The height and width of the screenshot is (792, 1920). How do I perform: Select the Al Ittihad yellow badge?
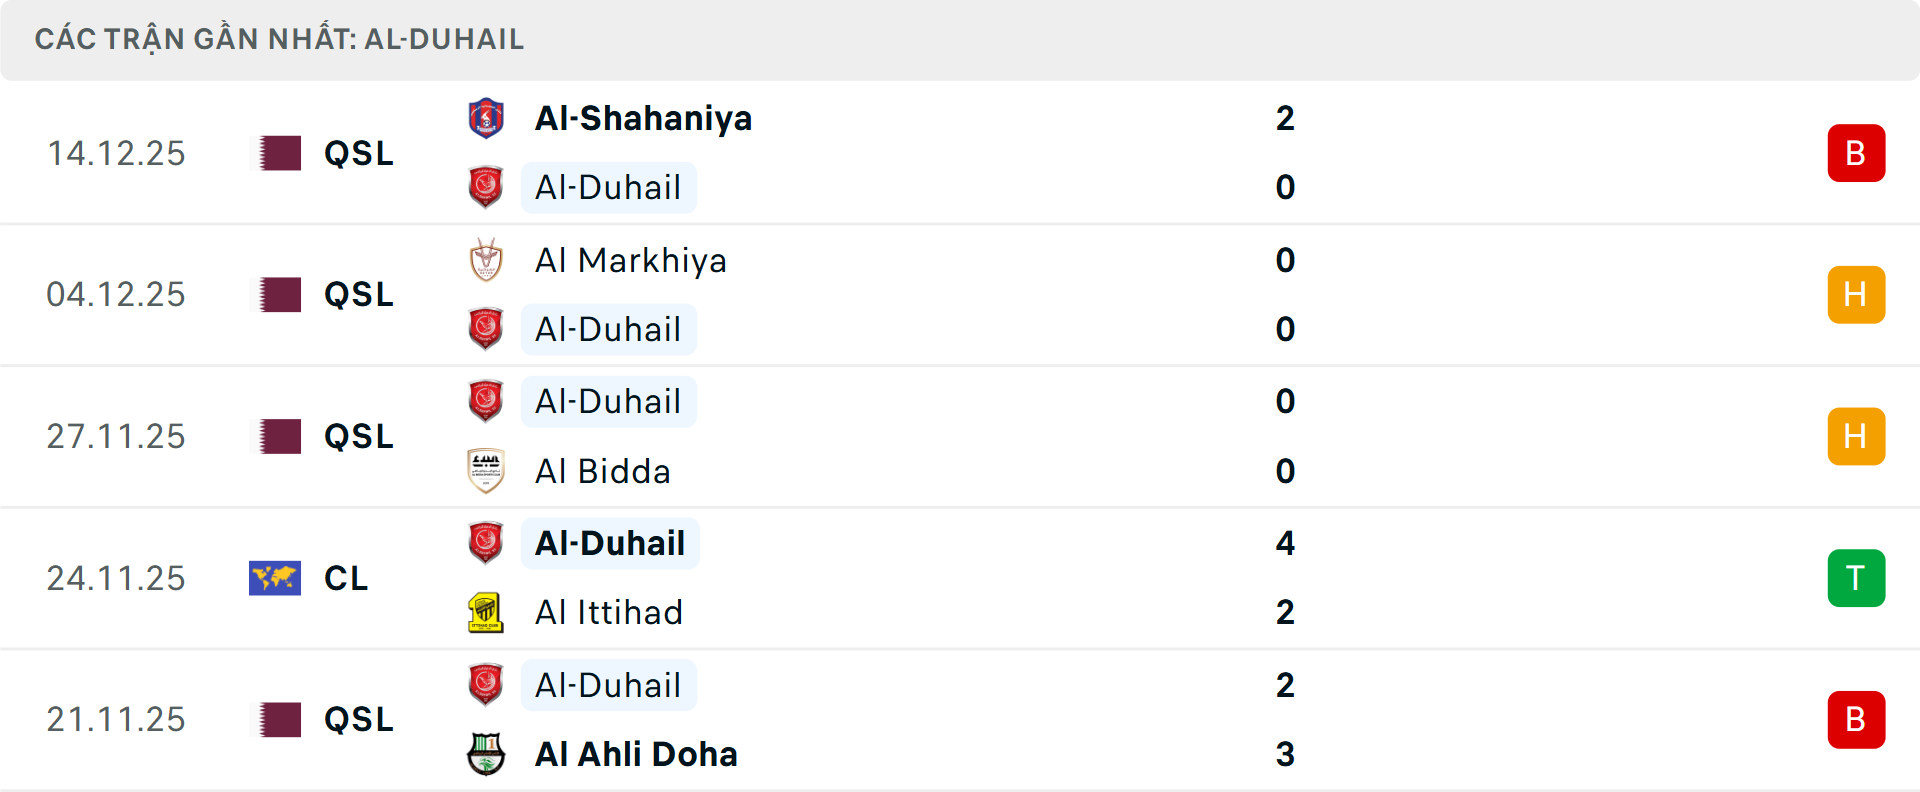tap(486, 612)
